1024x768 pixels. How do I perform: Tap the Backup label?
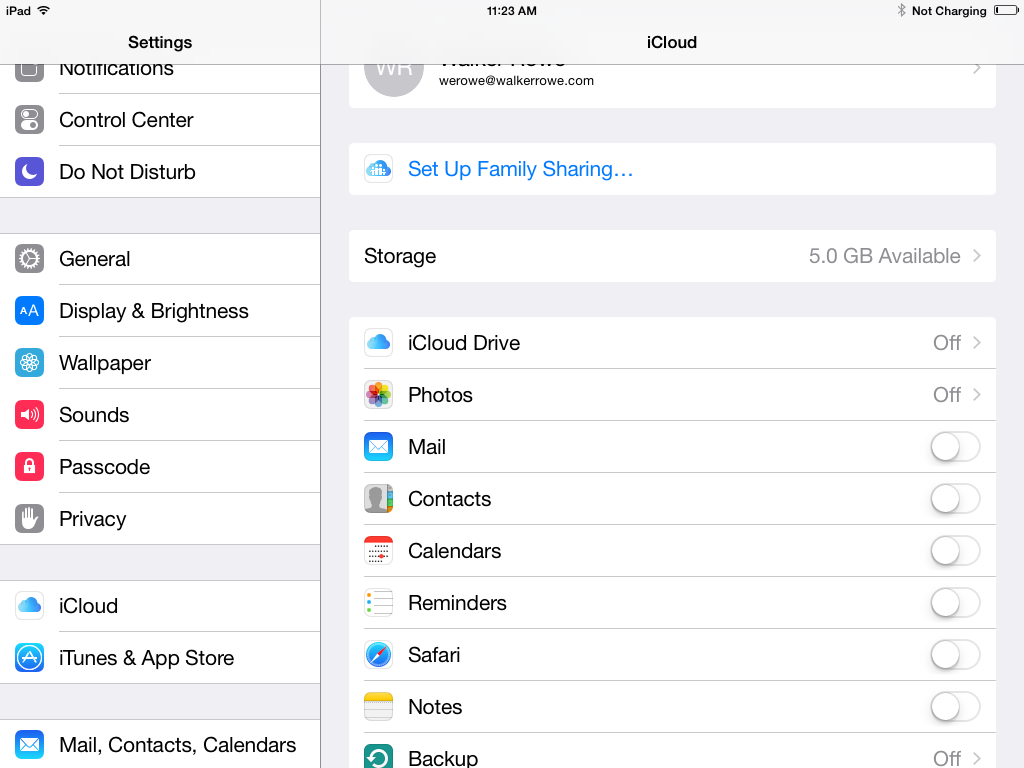(x=443, y=758)
